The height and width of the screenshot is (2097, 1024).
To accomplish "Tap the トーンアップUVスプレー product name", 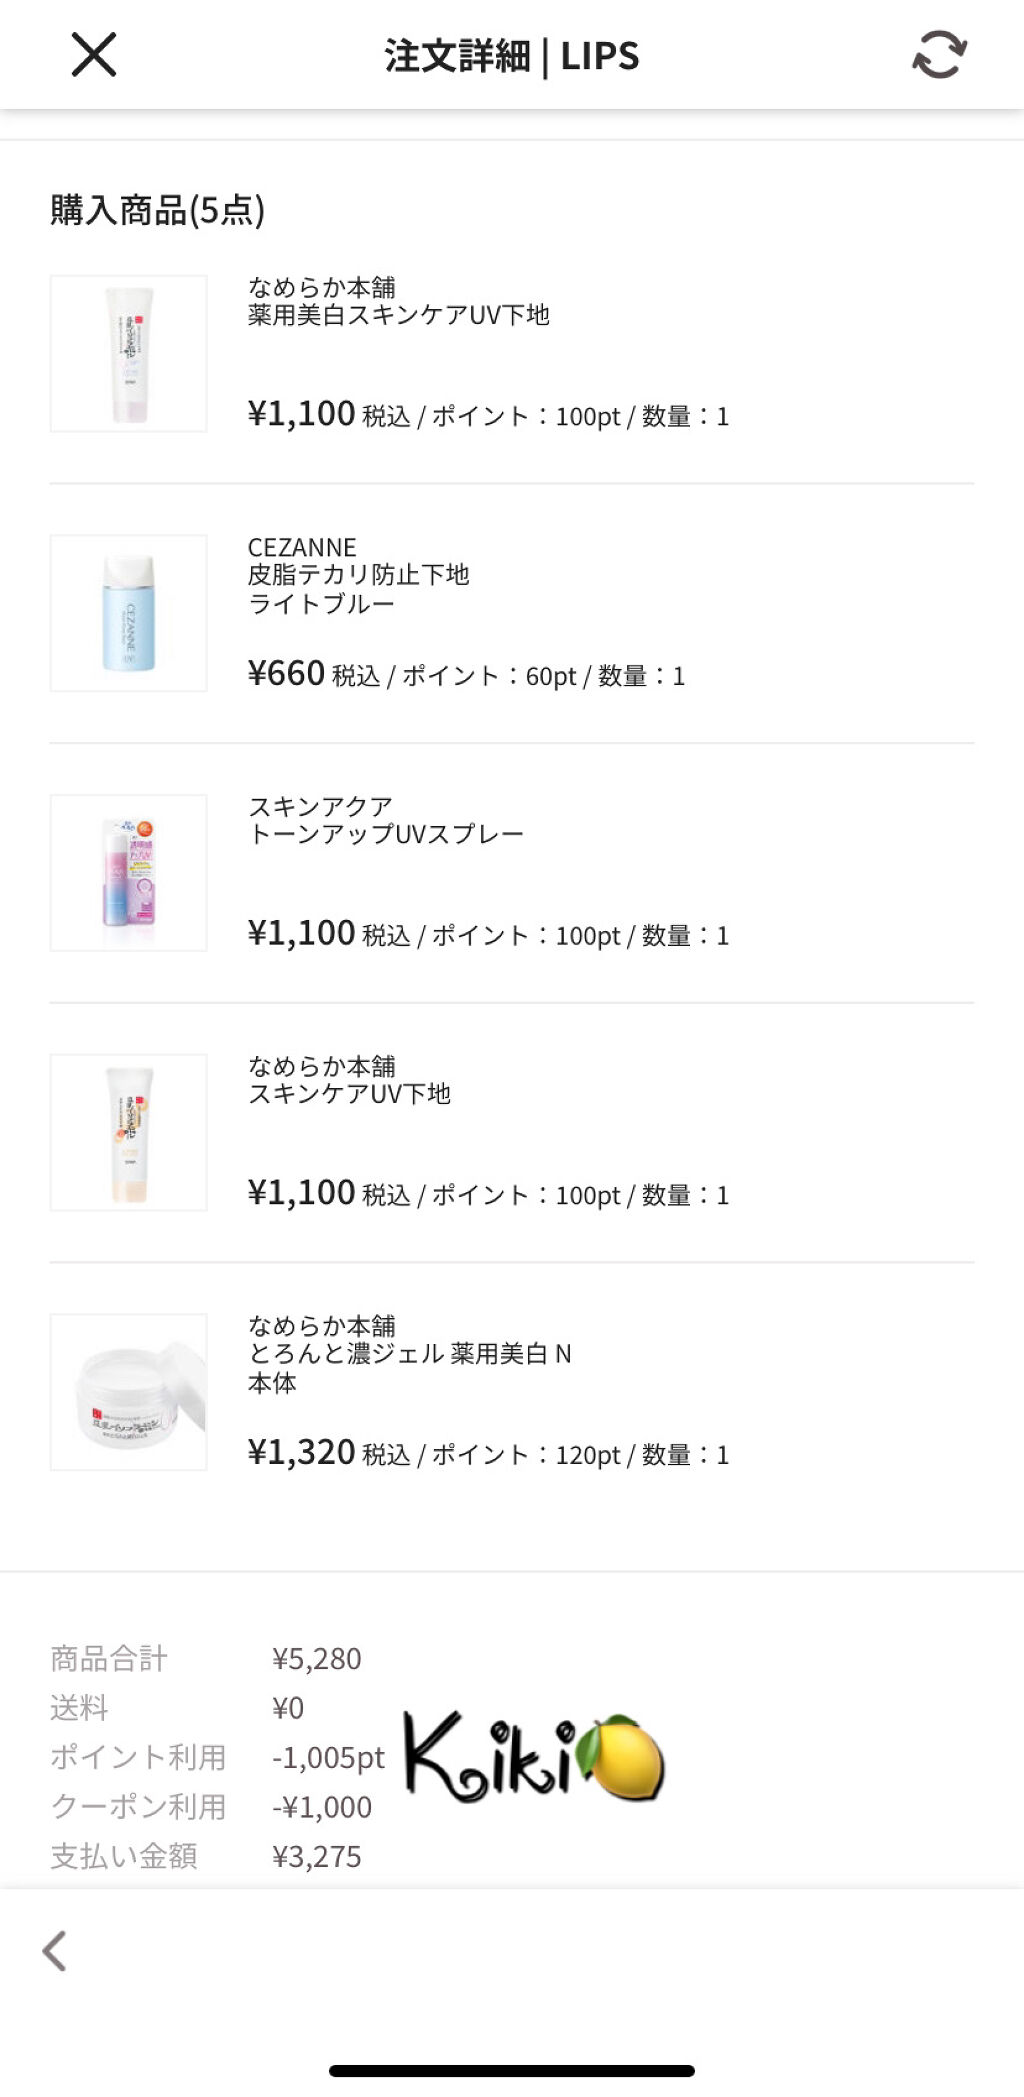I will 385,834.
